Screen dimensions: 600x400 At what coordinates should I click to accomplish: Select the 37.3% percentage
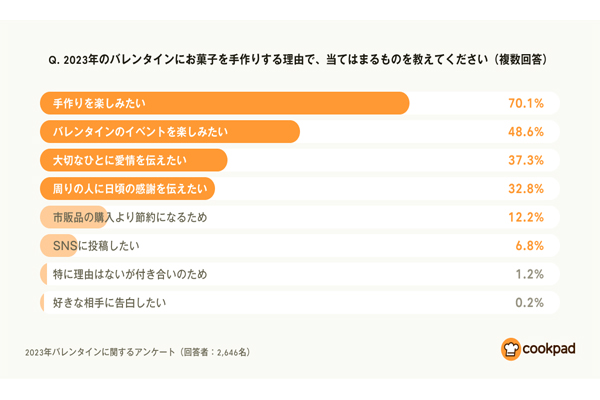tap(524, 160)
